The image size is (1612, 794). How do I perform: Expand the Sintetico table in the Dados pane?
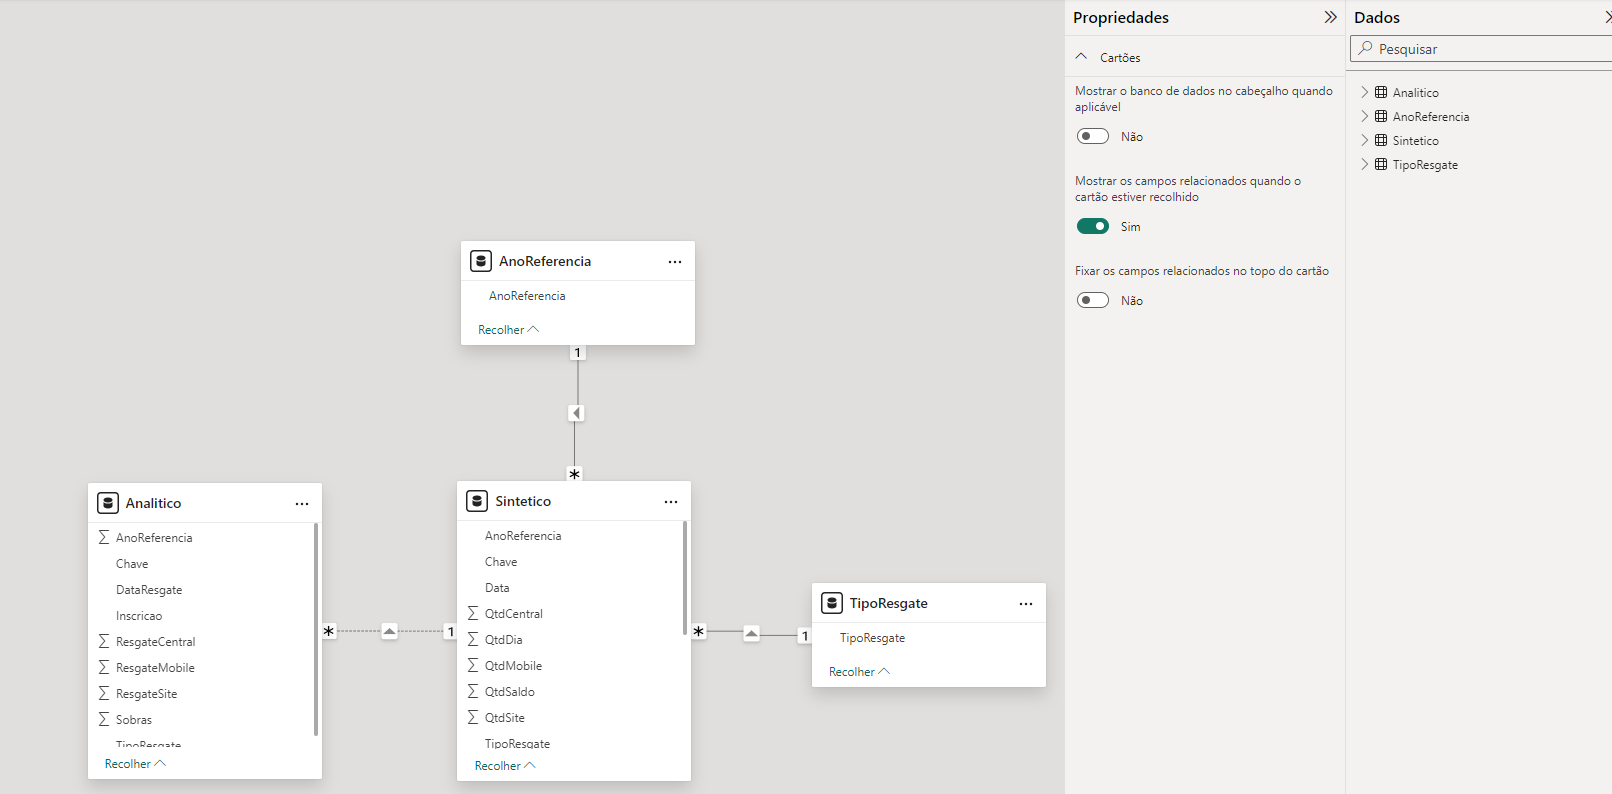[x=1364, y=140]
